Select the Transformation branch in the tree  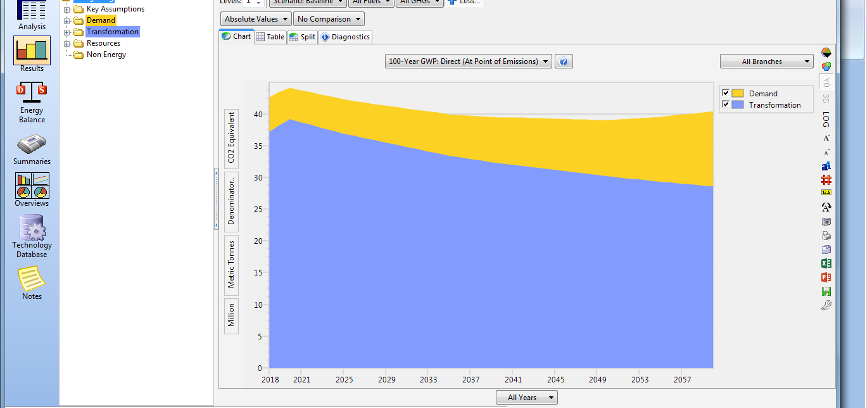(113, 32)
